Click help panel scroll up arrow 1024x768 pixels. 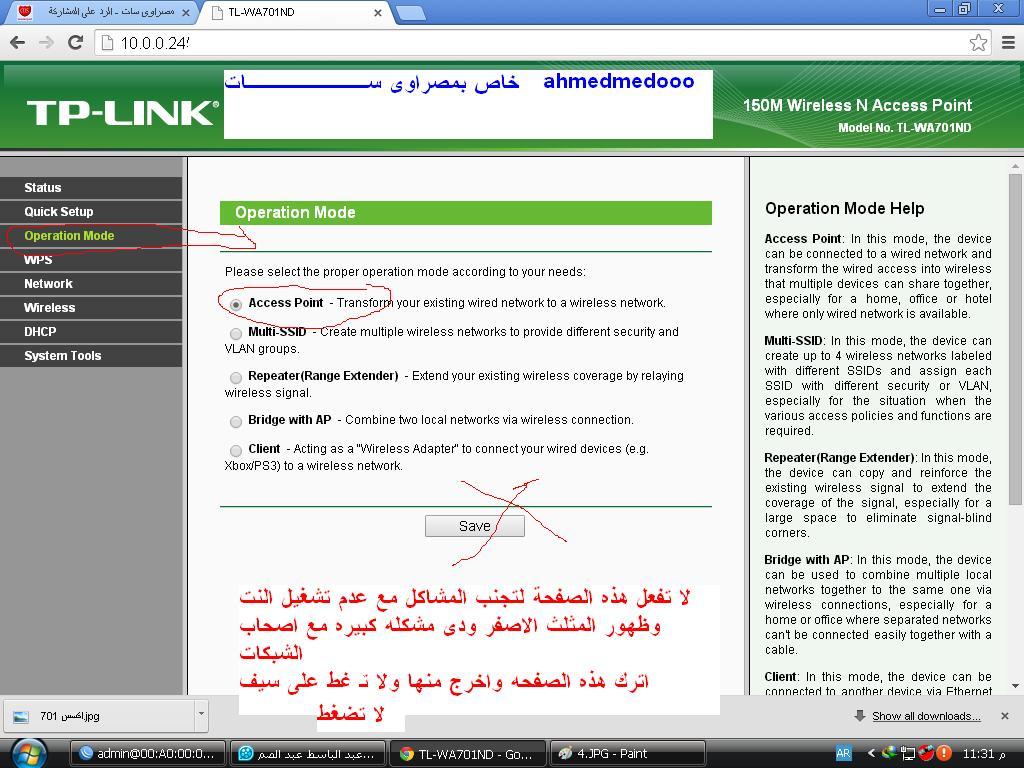click(1015, 167)
